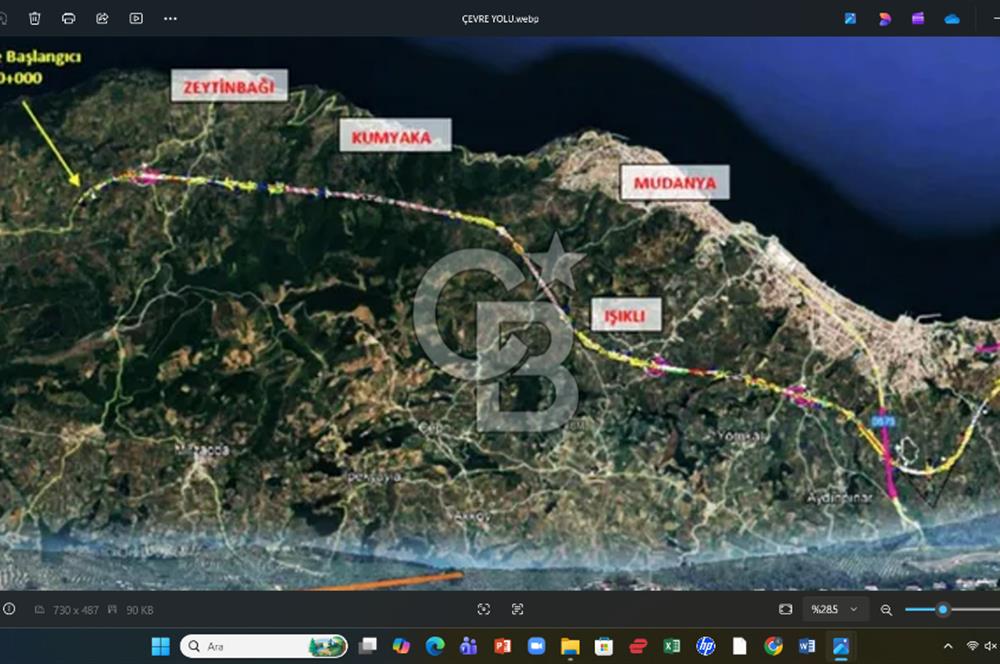Activate the scan text icon
The width and height of the screenshot is (1000, 664).
click(517, 609)
